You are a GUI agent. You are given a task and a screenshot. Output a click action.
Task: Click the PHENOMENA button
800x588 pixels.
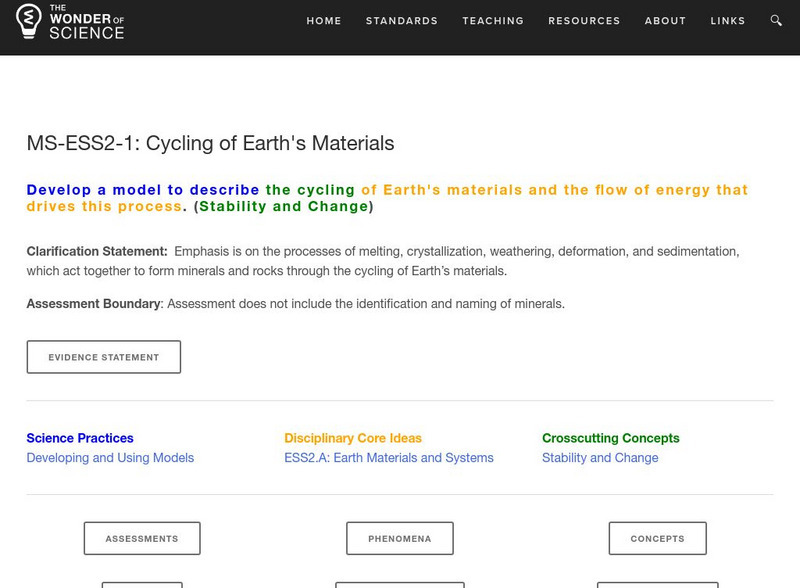point(401,538)
